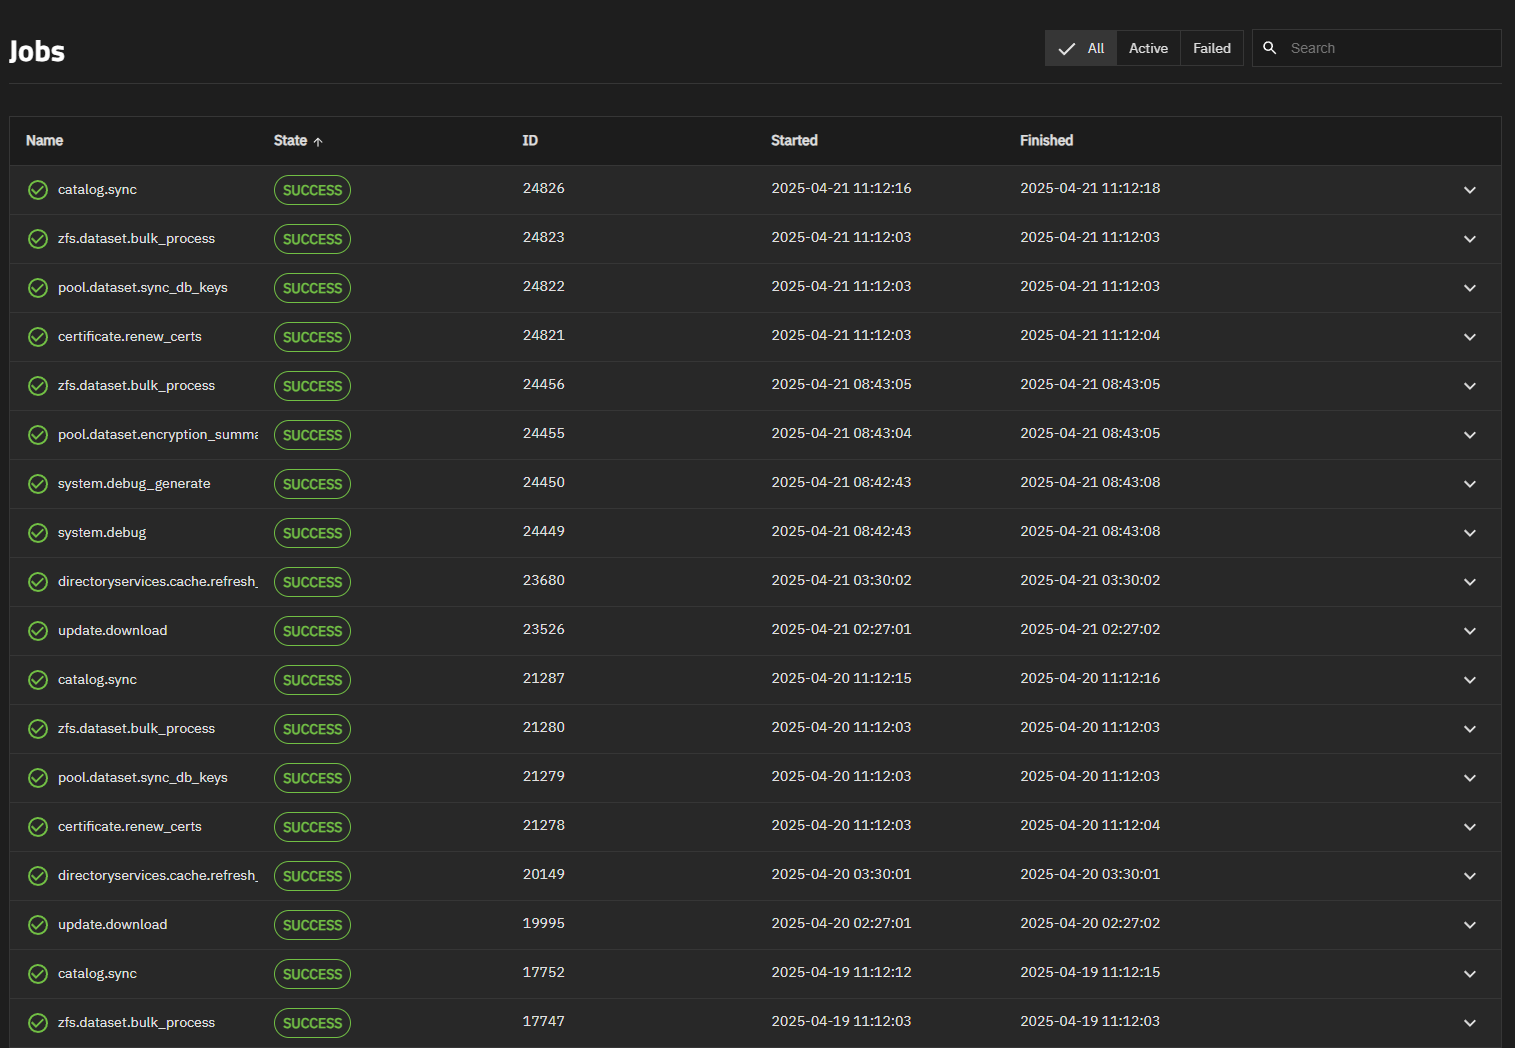Viewport: 1515px width, 1048px height.
Task: Click the started time 2025-04-20 03:30:01
Action: [x=841, y=875]
